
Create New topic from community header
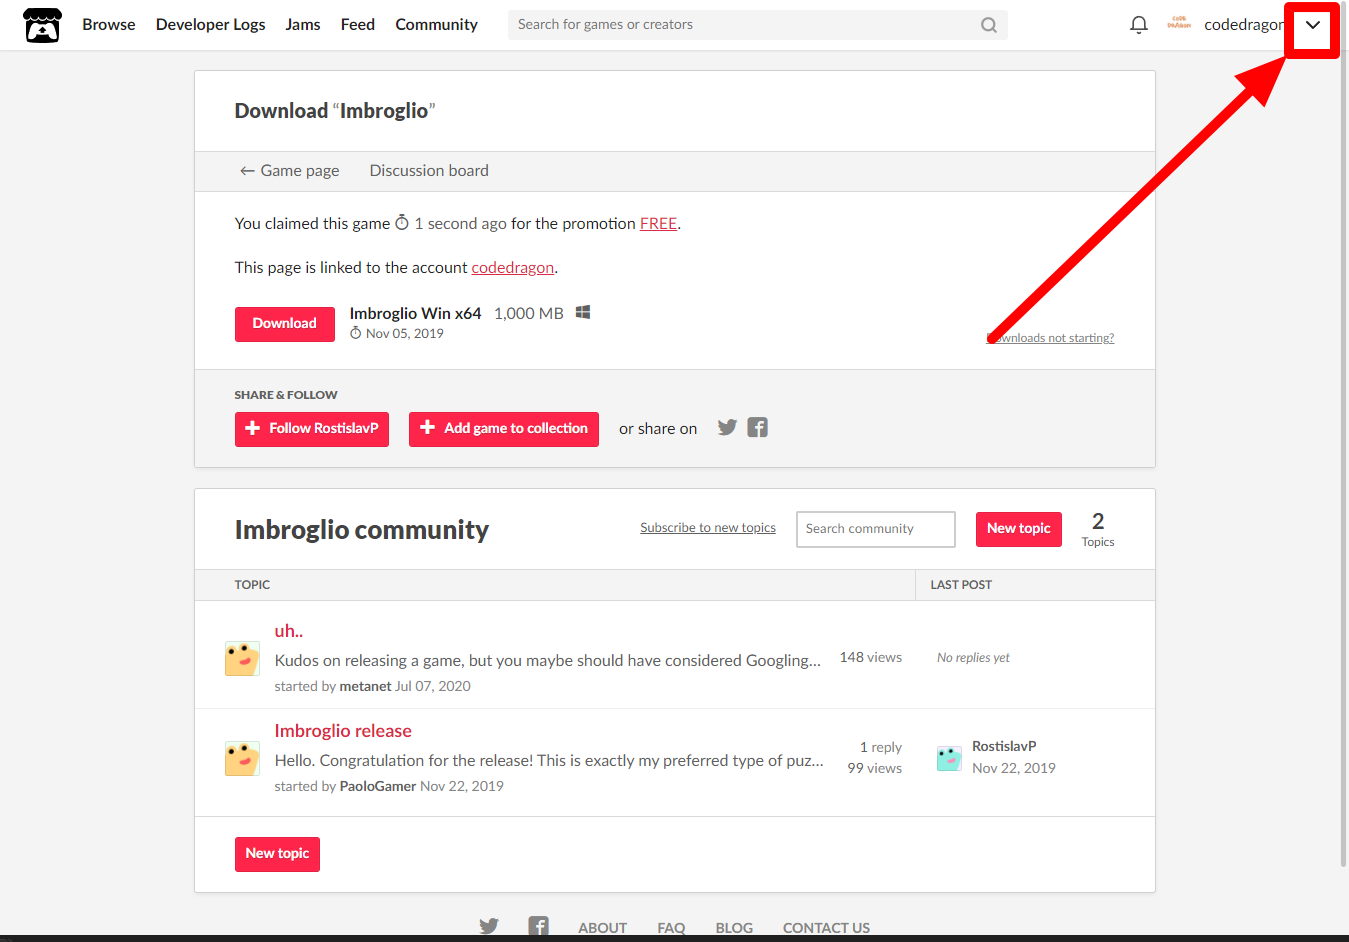pyautogui.click(x=1019, y=529)
